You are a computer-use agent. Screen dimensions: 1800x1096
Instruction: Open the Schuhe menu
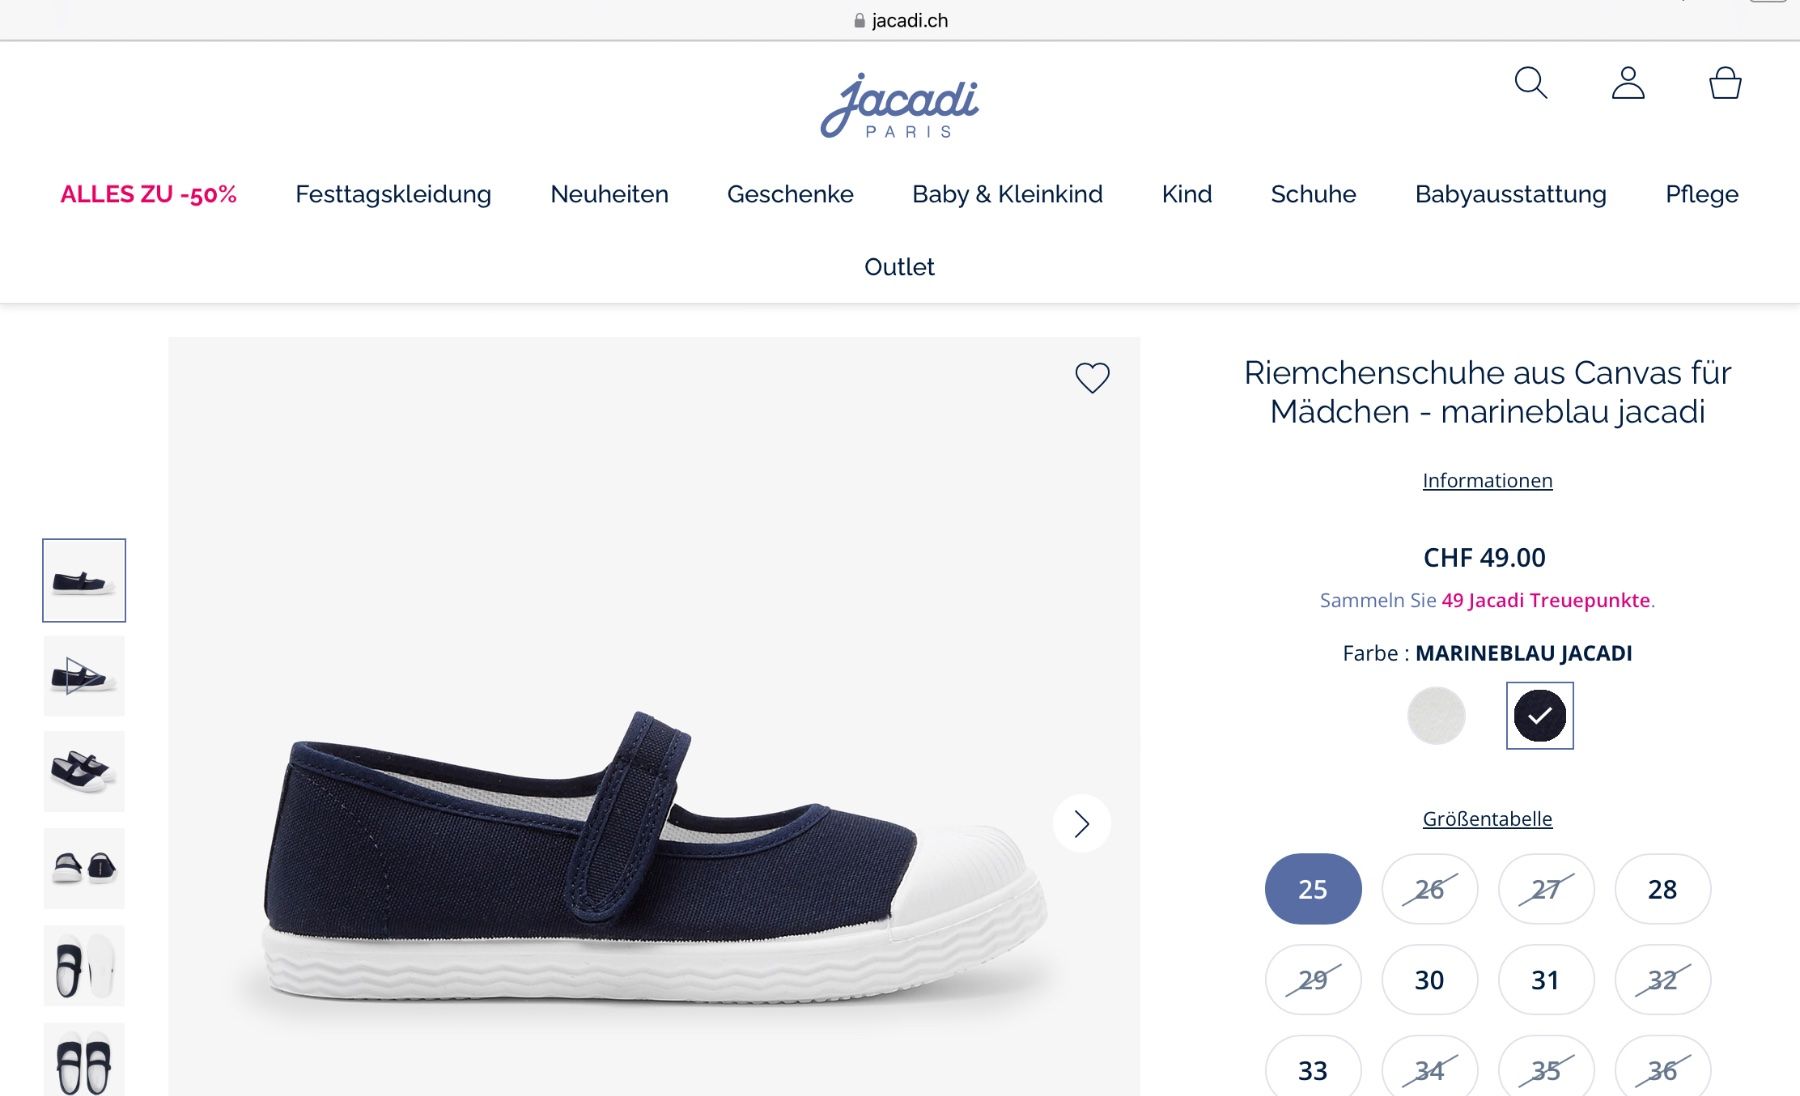(x=1313, y=194)
